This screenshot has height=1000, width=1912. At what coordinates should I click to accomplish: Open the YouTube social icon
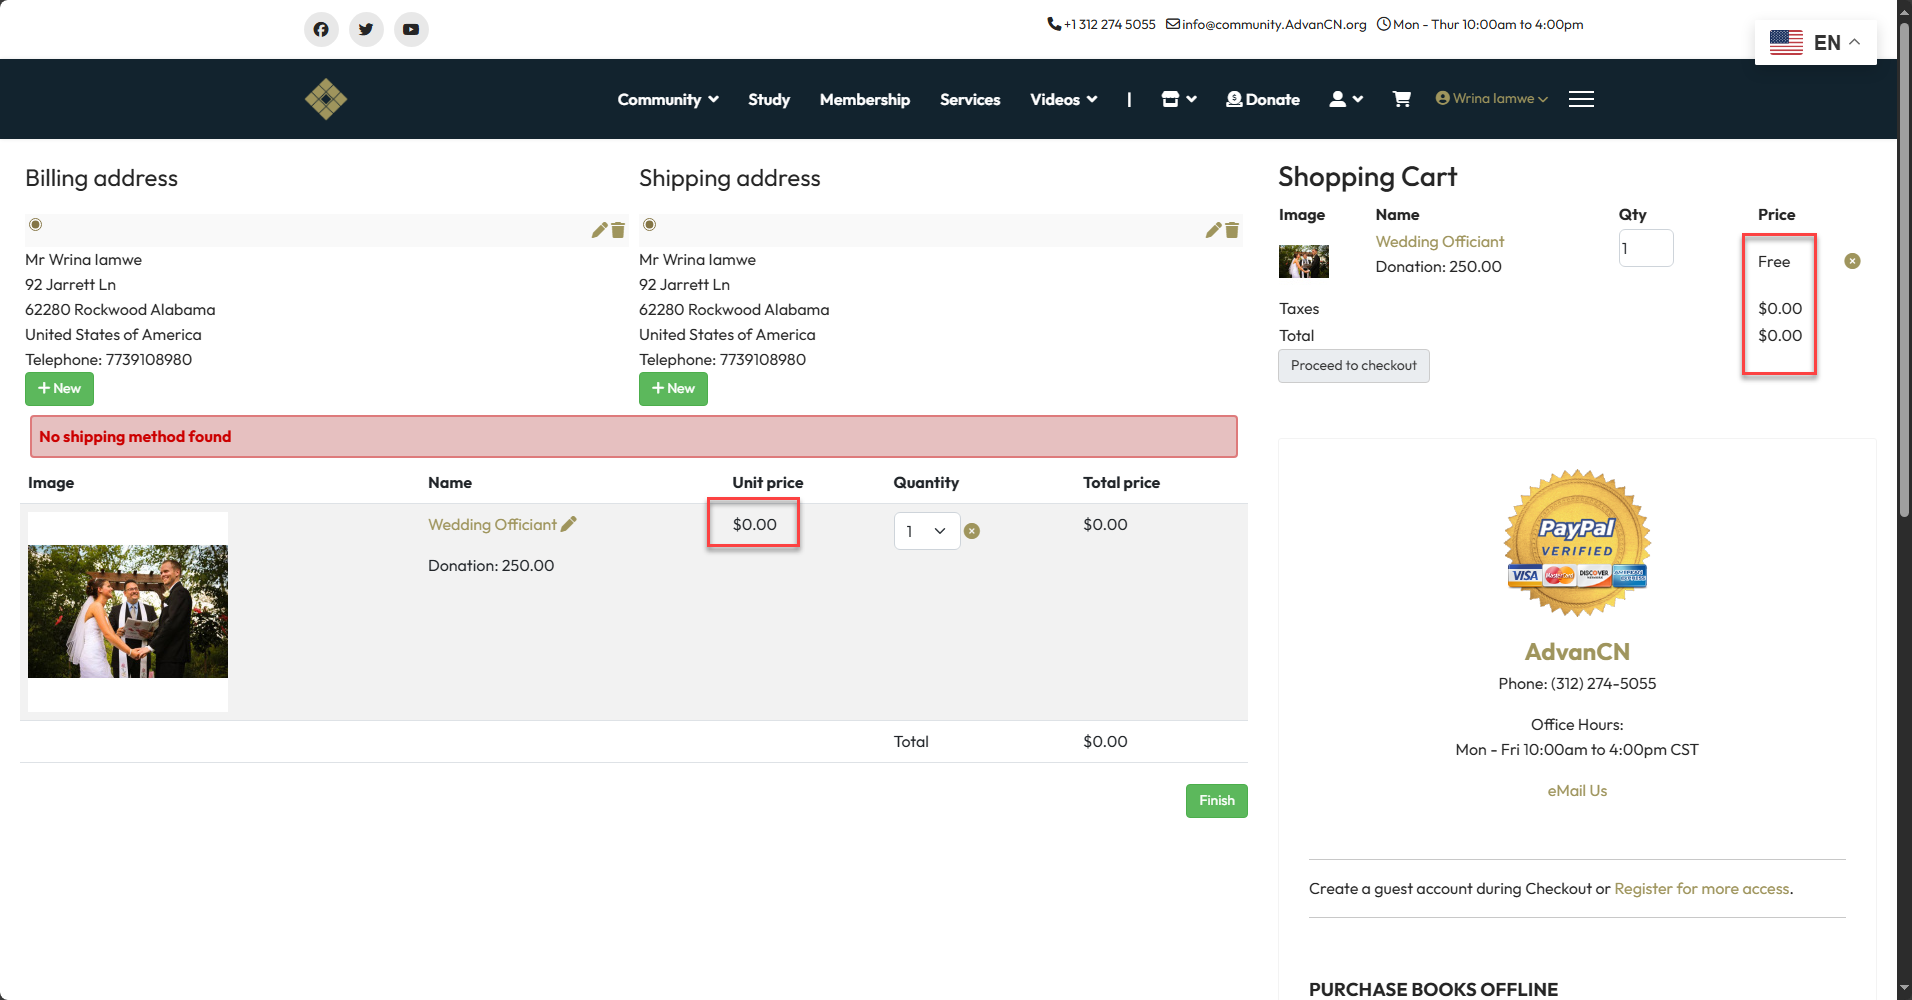tap(411, 29)
